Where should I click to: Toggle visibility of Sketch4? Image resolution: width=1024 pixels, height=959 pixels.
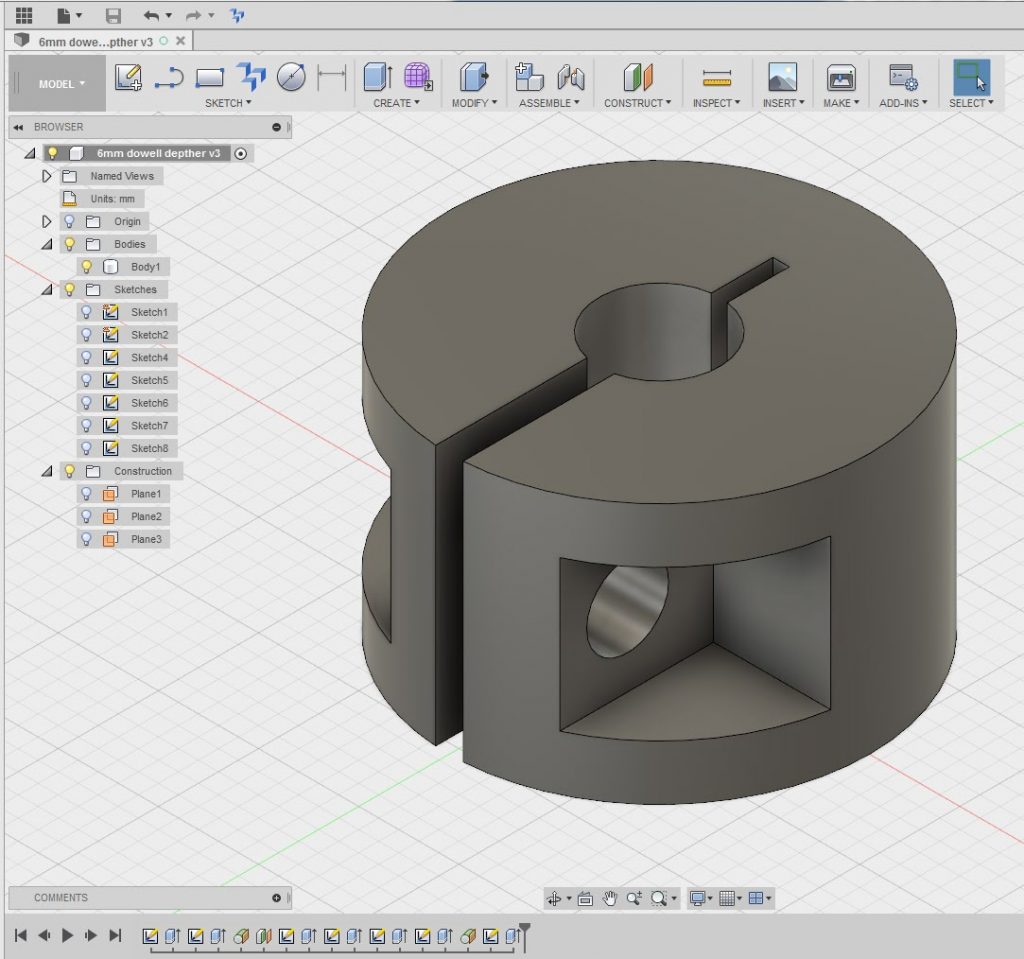[87, 358]
